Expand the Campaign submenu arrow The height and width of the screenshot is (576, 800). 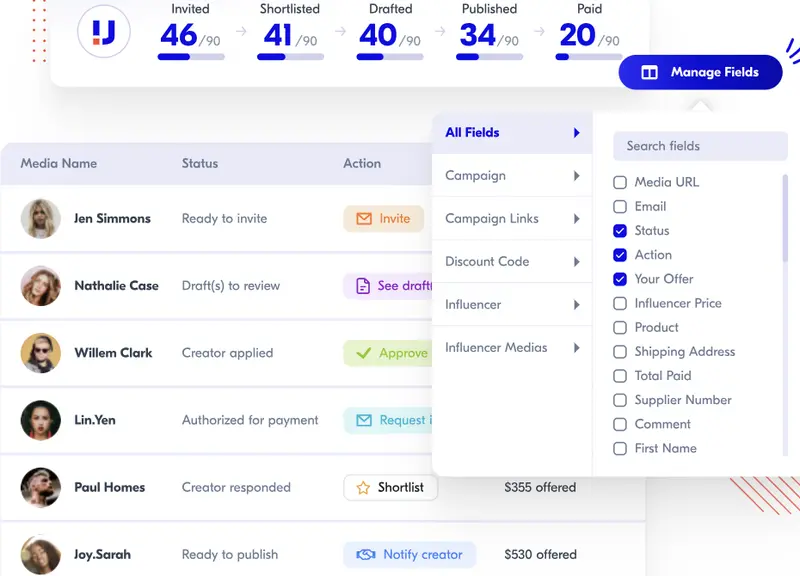[x=577, y=176]
